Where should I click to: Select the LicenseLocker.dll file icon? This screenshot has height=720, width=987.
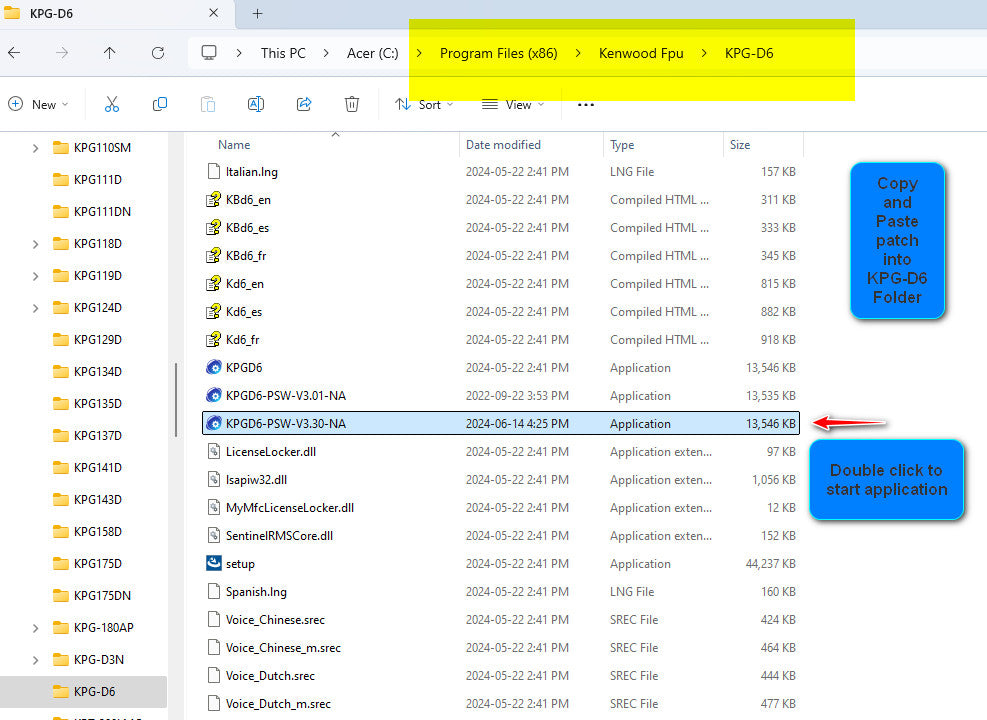[213, 451]
